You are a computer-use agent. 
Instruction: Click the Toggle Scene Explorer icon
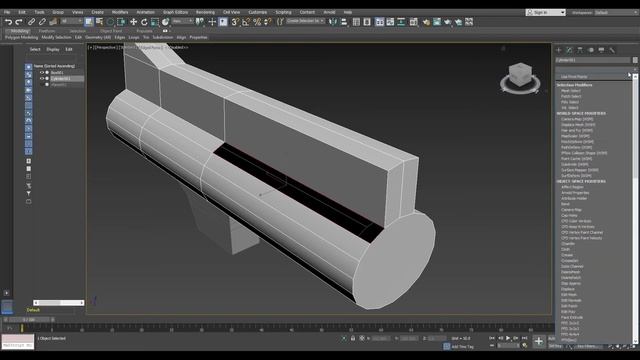[x=356, y=22]
